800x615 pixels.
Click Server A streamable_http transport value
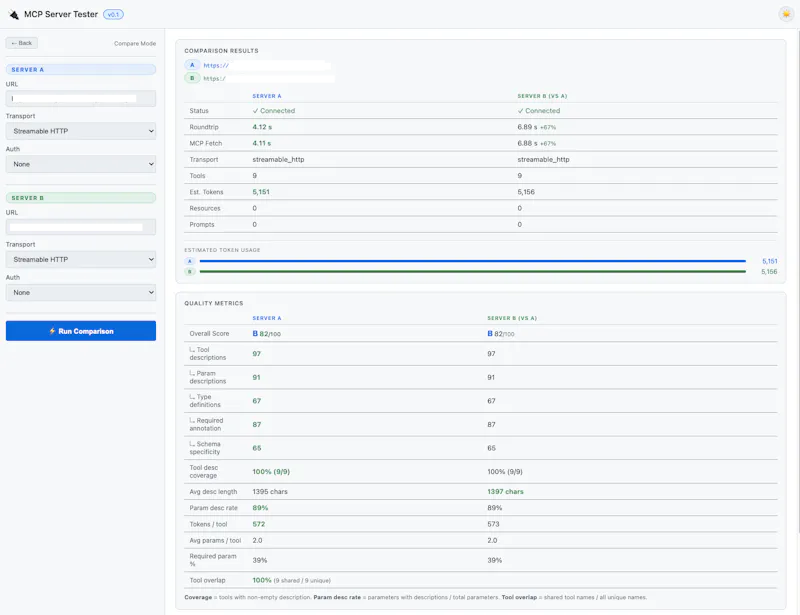(278, 160)
